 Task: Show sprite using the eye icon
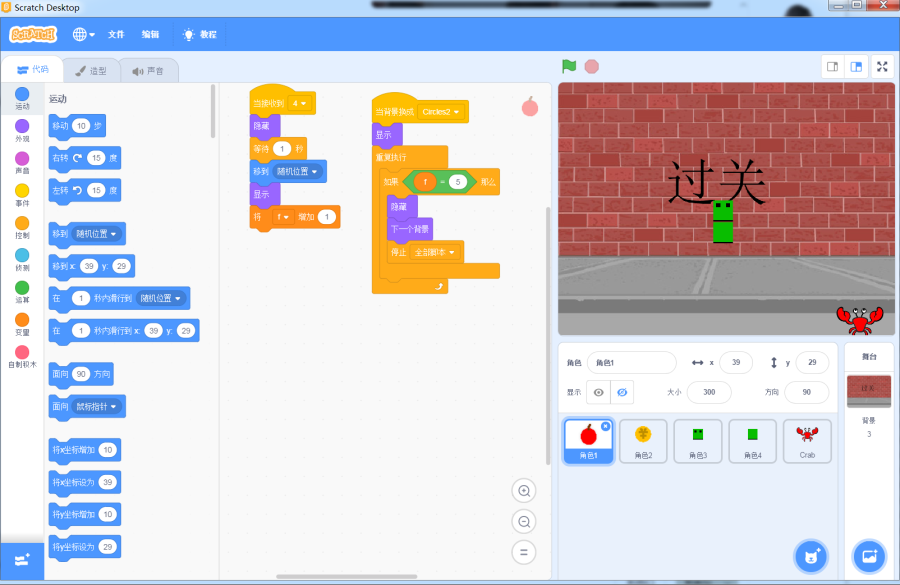tap(599, 392)
